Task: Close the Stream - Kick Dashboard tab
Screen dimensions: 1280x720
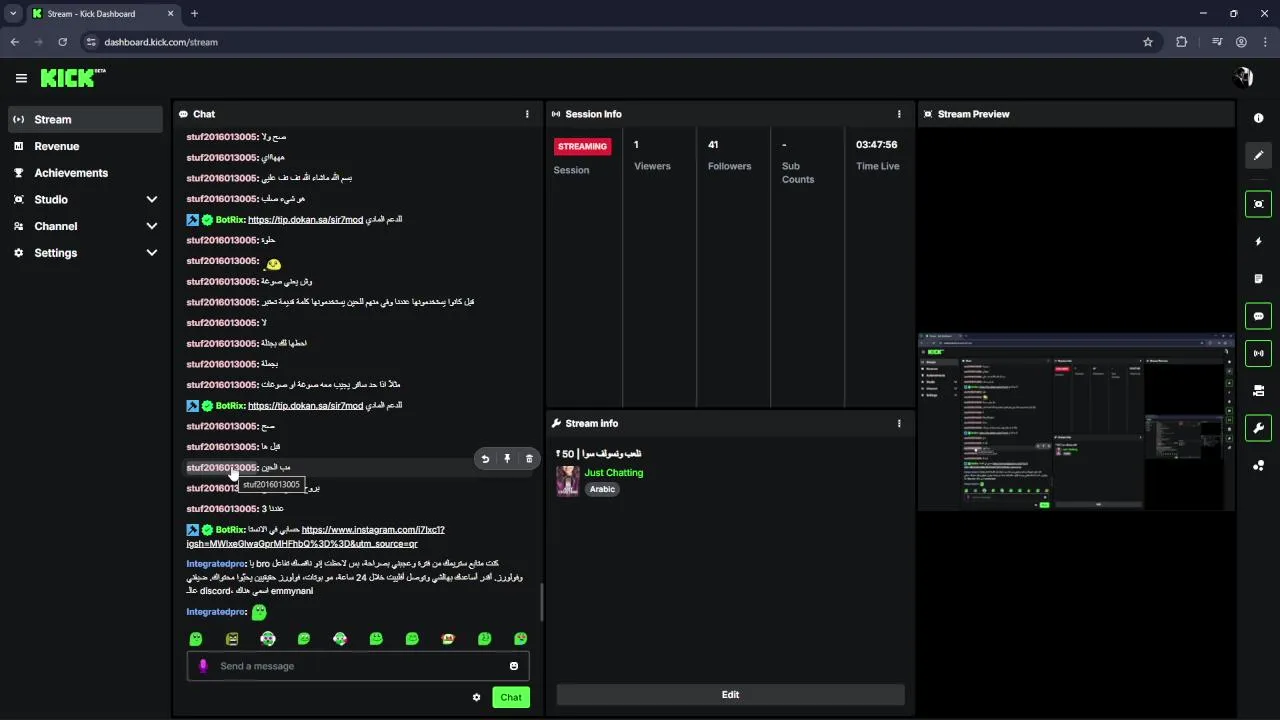Action: point(170,14)
